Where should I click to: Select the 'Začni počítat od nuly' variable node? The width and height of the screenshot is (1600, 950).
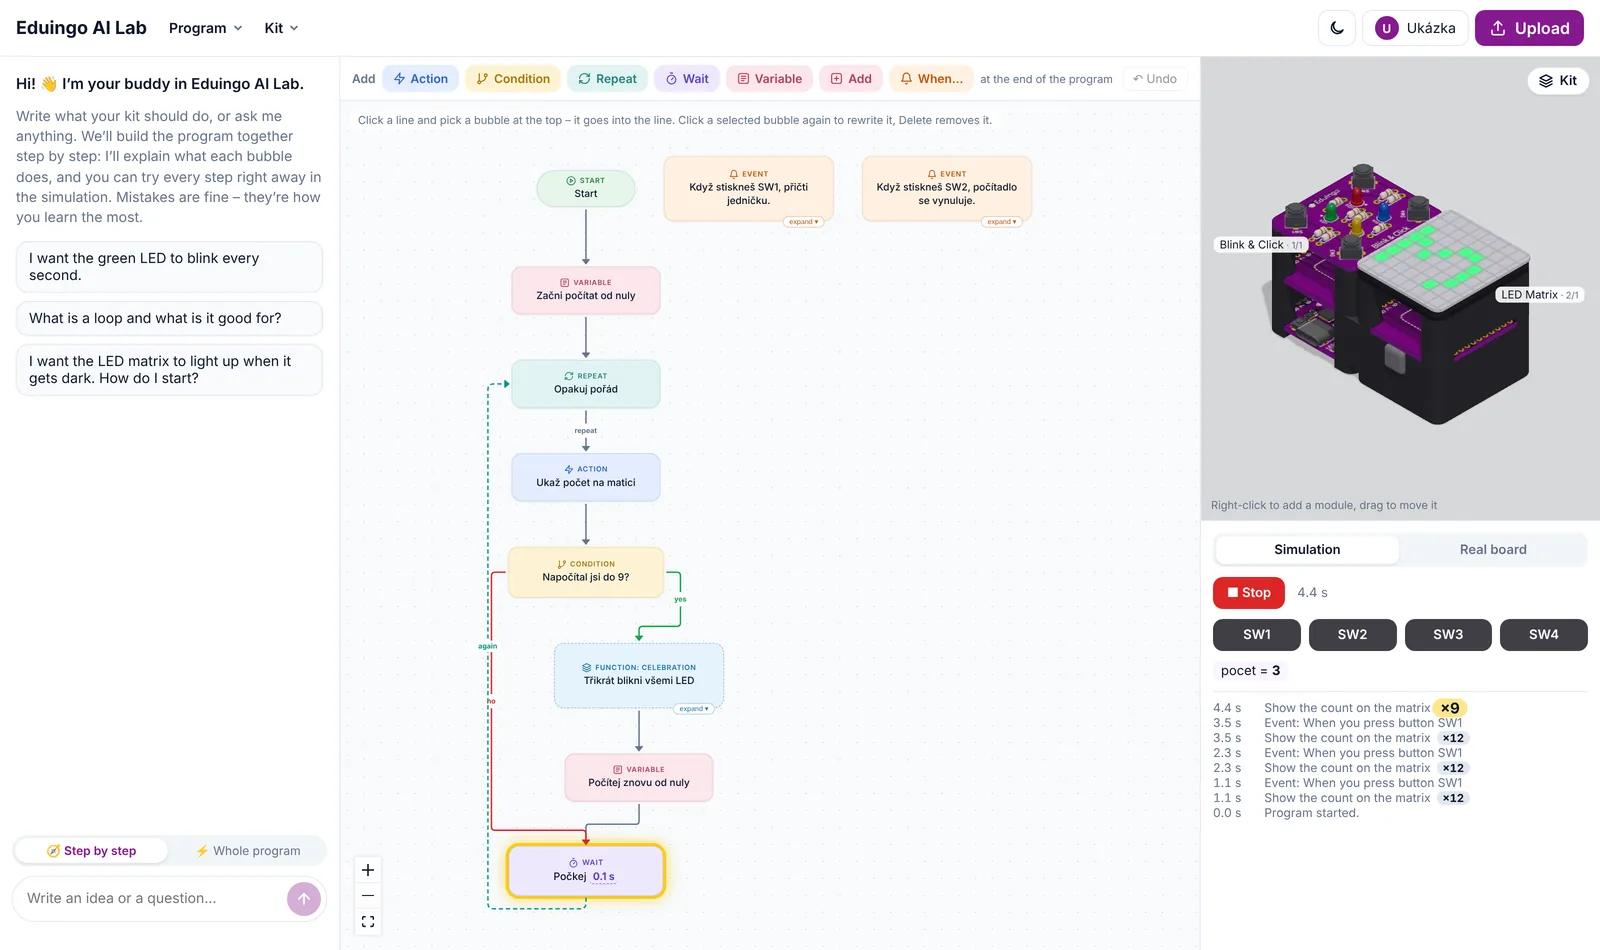586,290
